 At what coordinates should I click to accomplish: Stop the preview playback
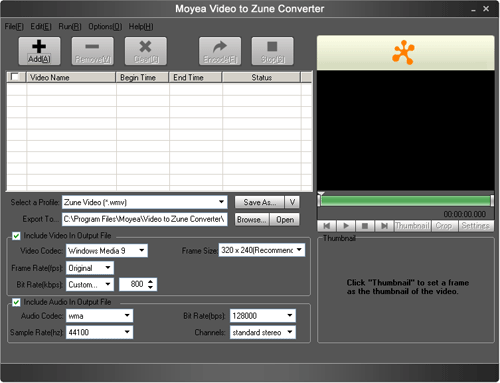tap(365, 226)
